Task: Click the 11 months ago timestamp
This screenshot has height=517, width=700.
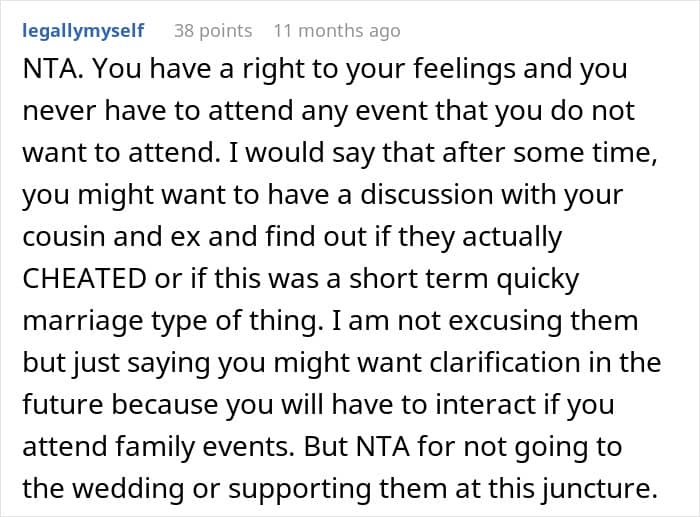Action: (337, 31)
